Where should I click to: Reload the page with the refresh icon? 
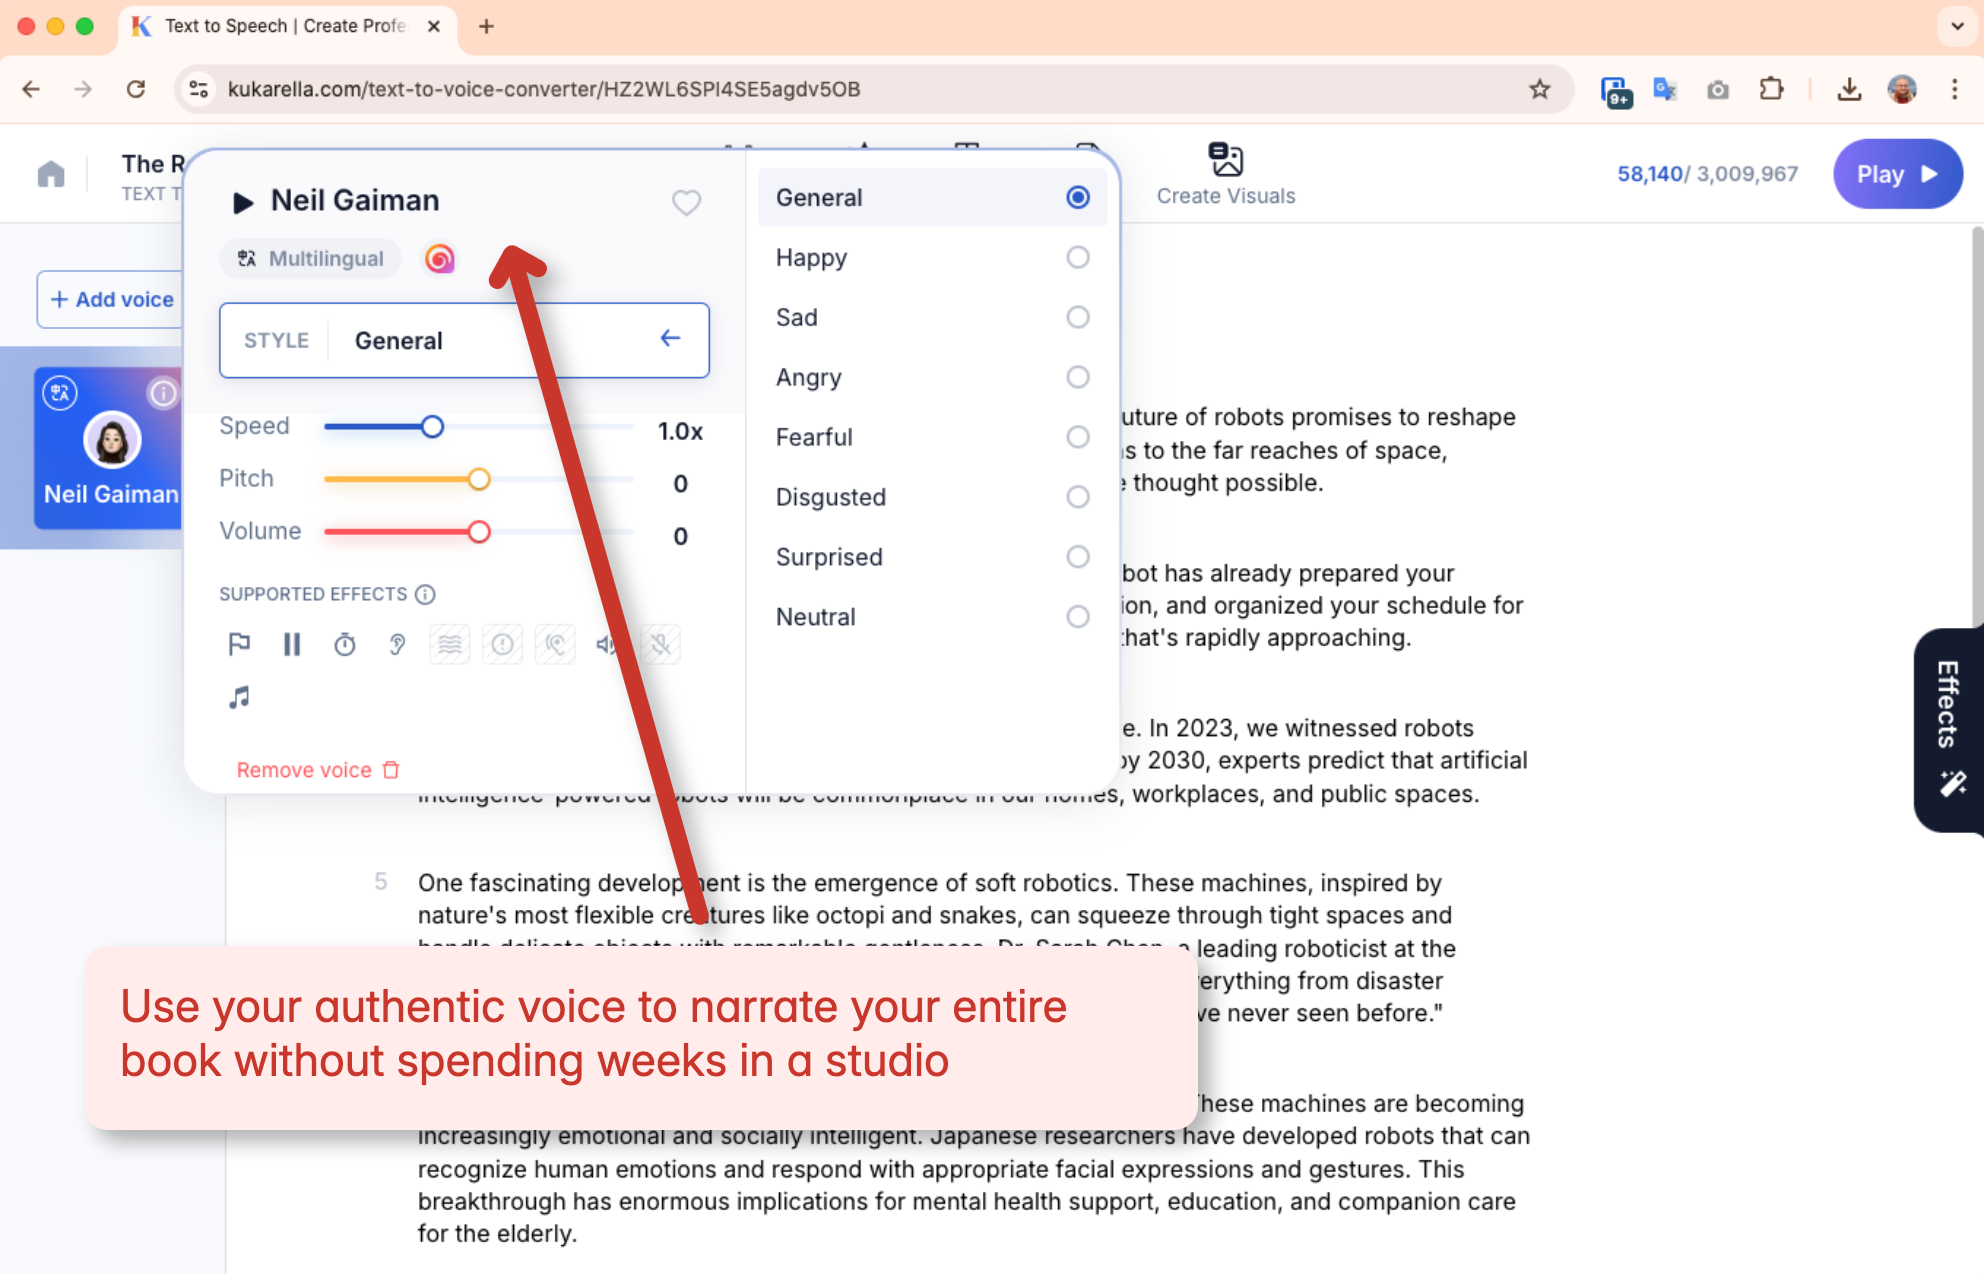136,89
